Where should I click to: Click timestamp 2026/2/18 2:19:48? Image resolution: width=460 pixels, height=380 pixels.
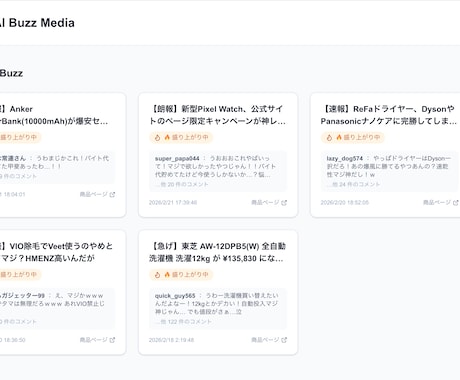pos(171,340)
